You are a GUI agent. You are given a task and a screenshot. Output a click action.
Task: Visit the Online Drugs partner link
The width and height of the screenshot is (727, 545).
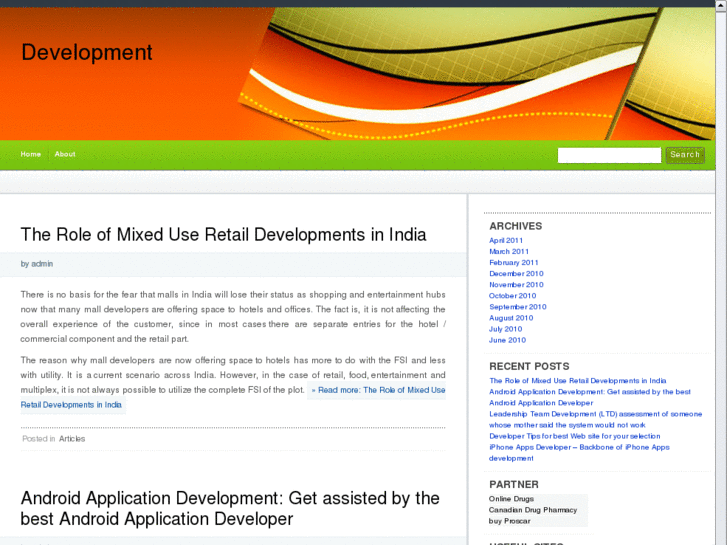(x=511, y=499)
